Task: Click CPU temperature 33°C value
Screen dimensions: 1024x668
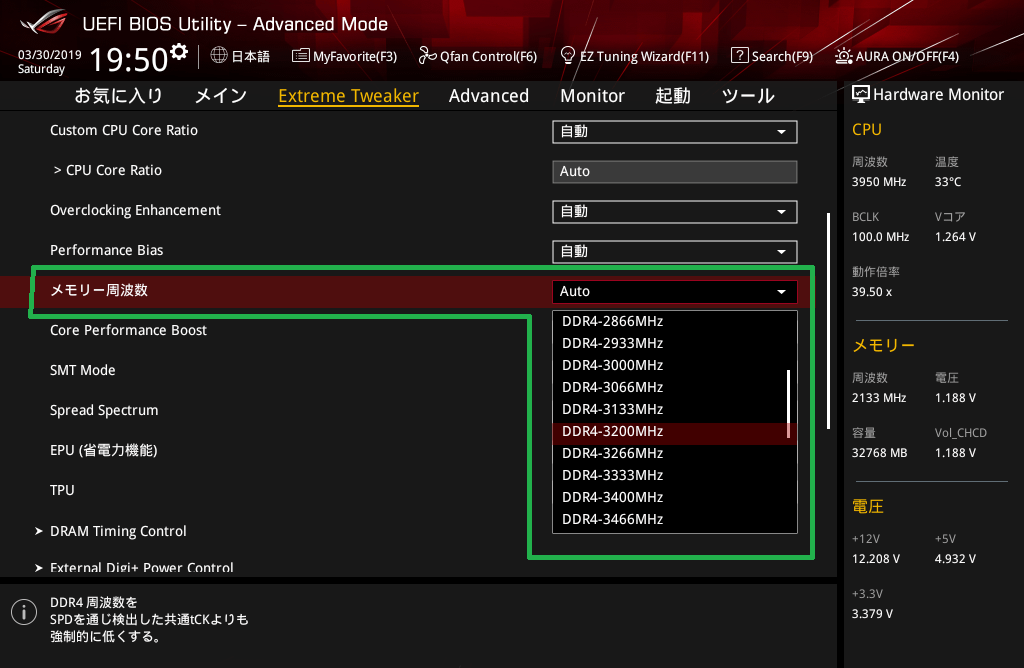Action: [x=948, y=182]
